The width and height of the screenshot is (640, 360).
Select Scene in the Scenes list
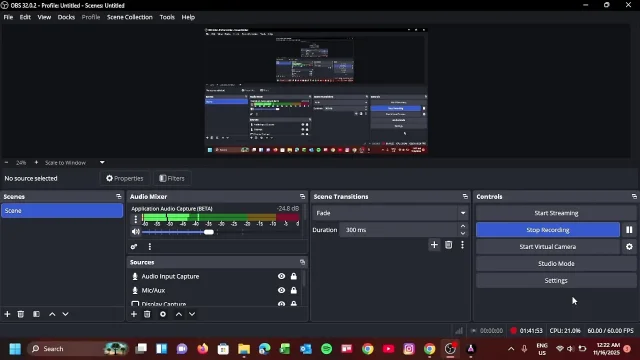(62, 211)
